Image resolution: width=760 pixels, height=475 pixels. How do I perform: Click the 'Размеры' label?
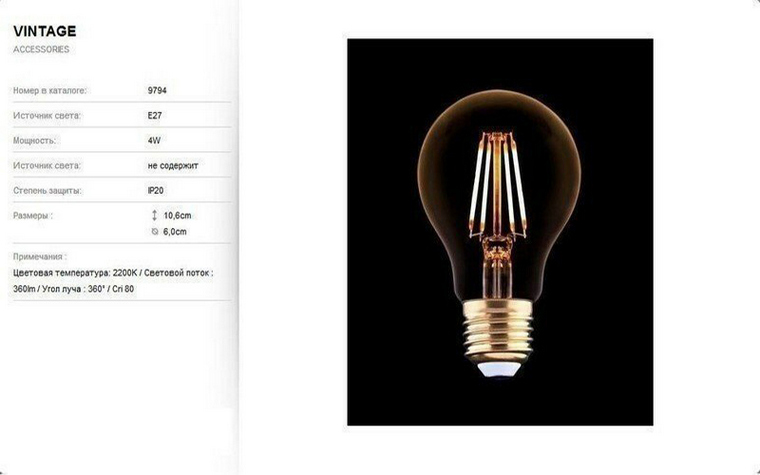[33, 216]
